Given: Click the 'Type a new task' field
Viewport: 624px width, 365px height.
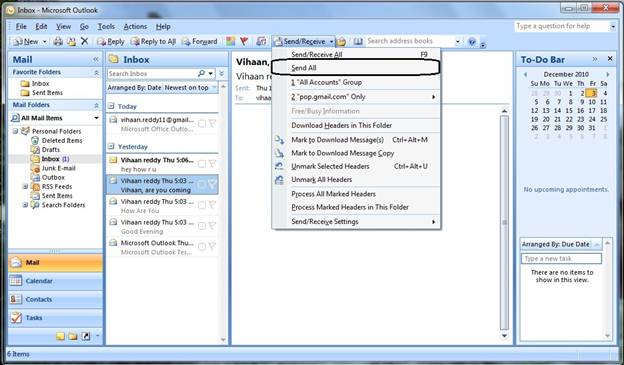Looking at the screenshot, I should click(x=561, y=258).
